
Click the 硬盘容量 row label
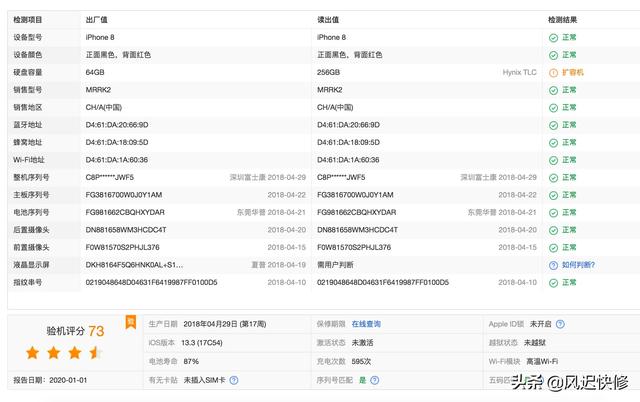click(x=28, y=72)
